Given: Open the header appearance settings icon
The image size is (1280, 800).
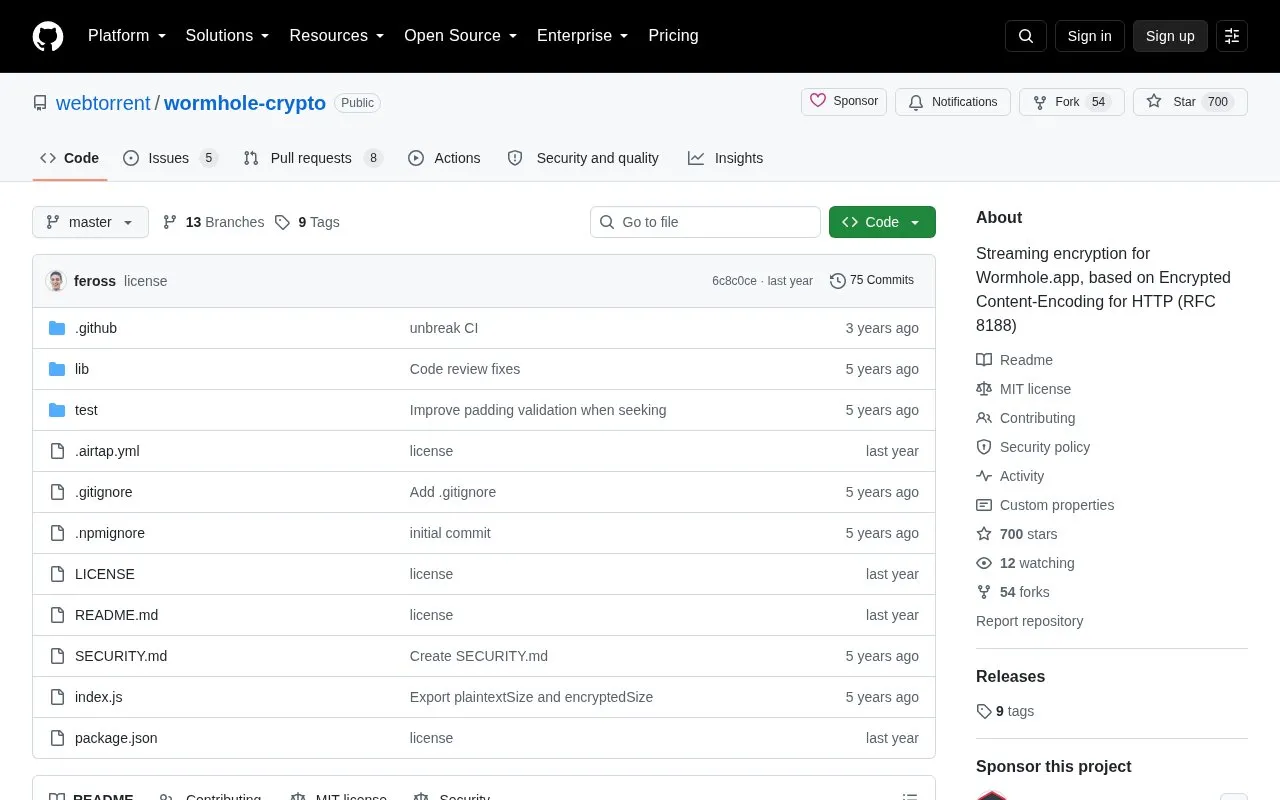Looking at the screenshot, I should [1232, 36].
